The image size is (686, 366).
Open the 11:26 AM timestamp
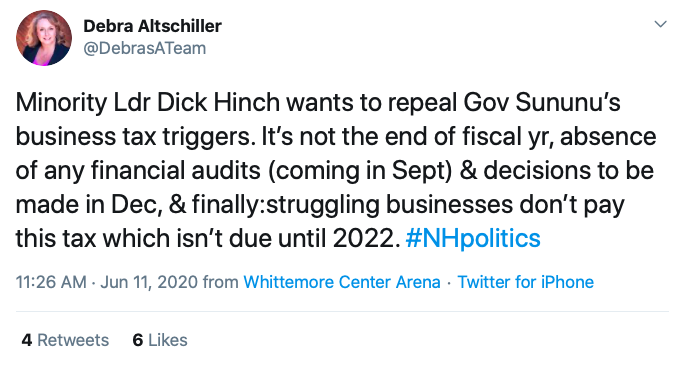click(51, 282)
